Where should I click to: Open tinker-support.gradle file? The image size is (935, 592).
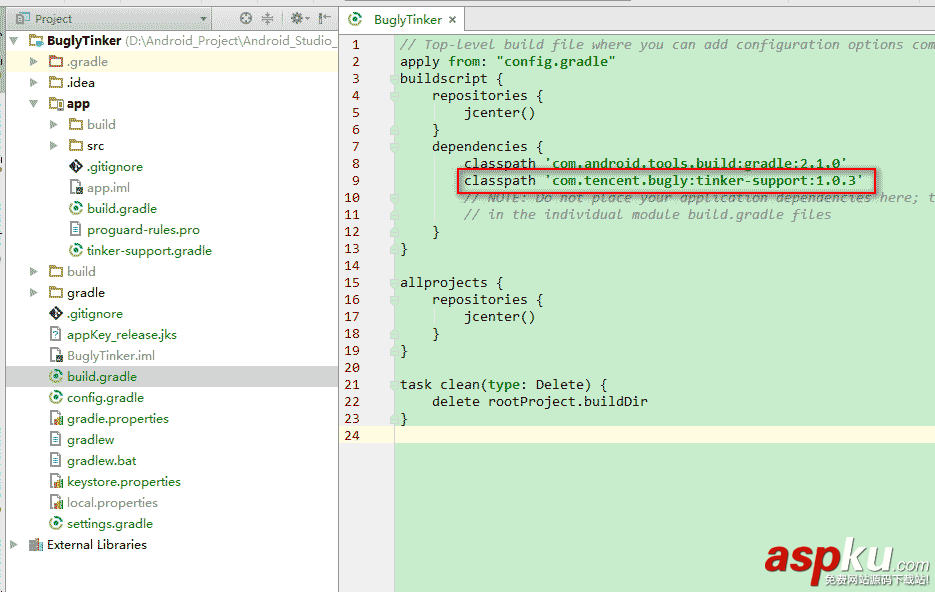pos(149,250)
